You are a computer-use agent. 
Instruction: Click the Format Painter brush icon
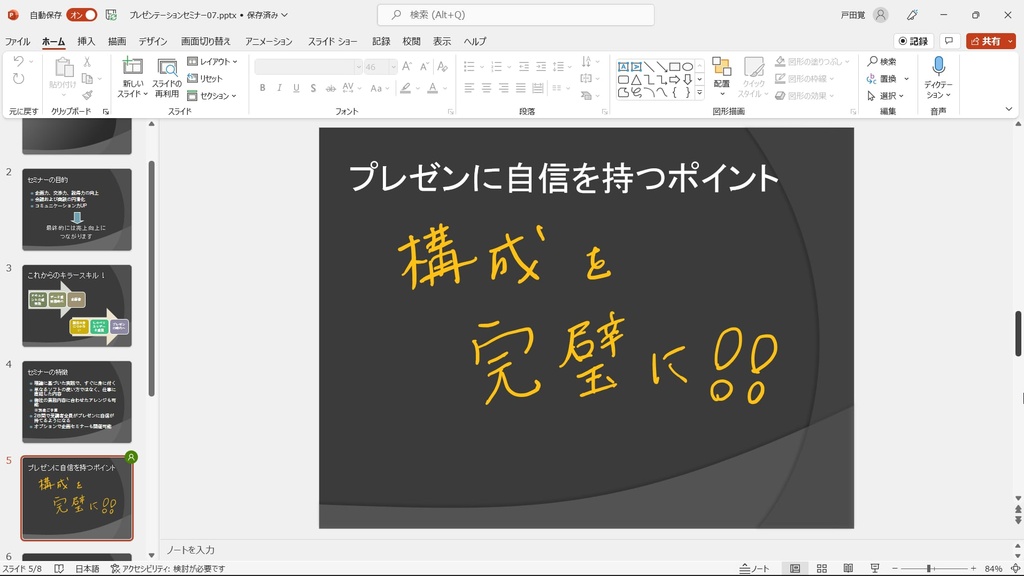87,95
